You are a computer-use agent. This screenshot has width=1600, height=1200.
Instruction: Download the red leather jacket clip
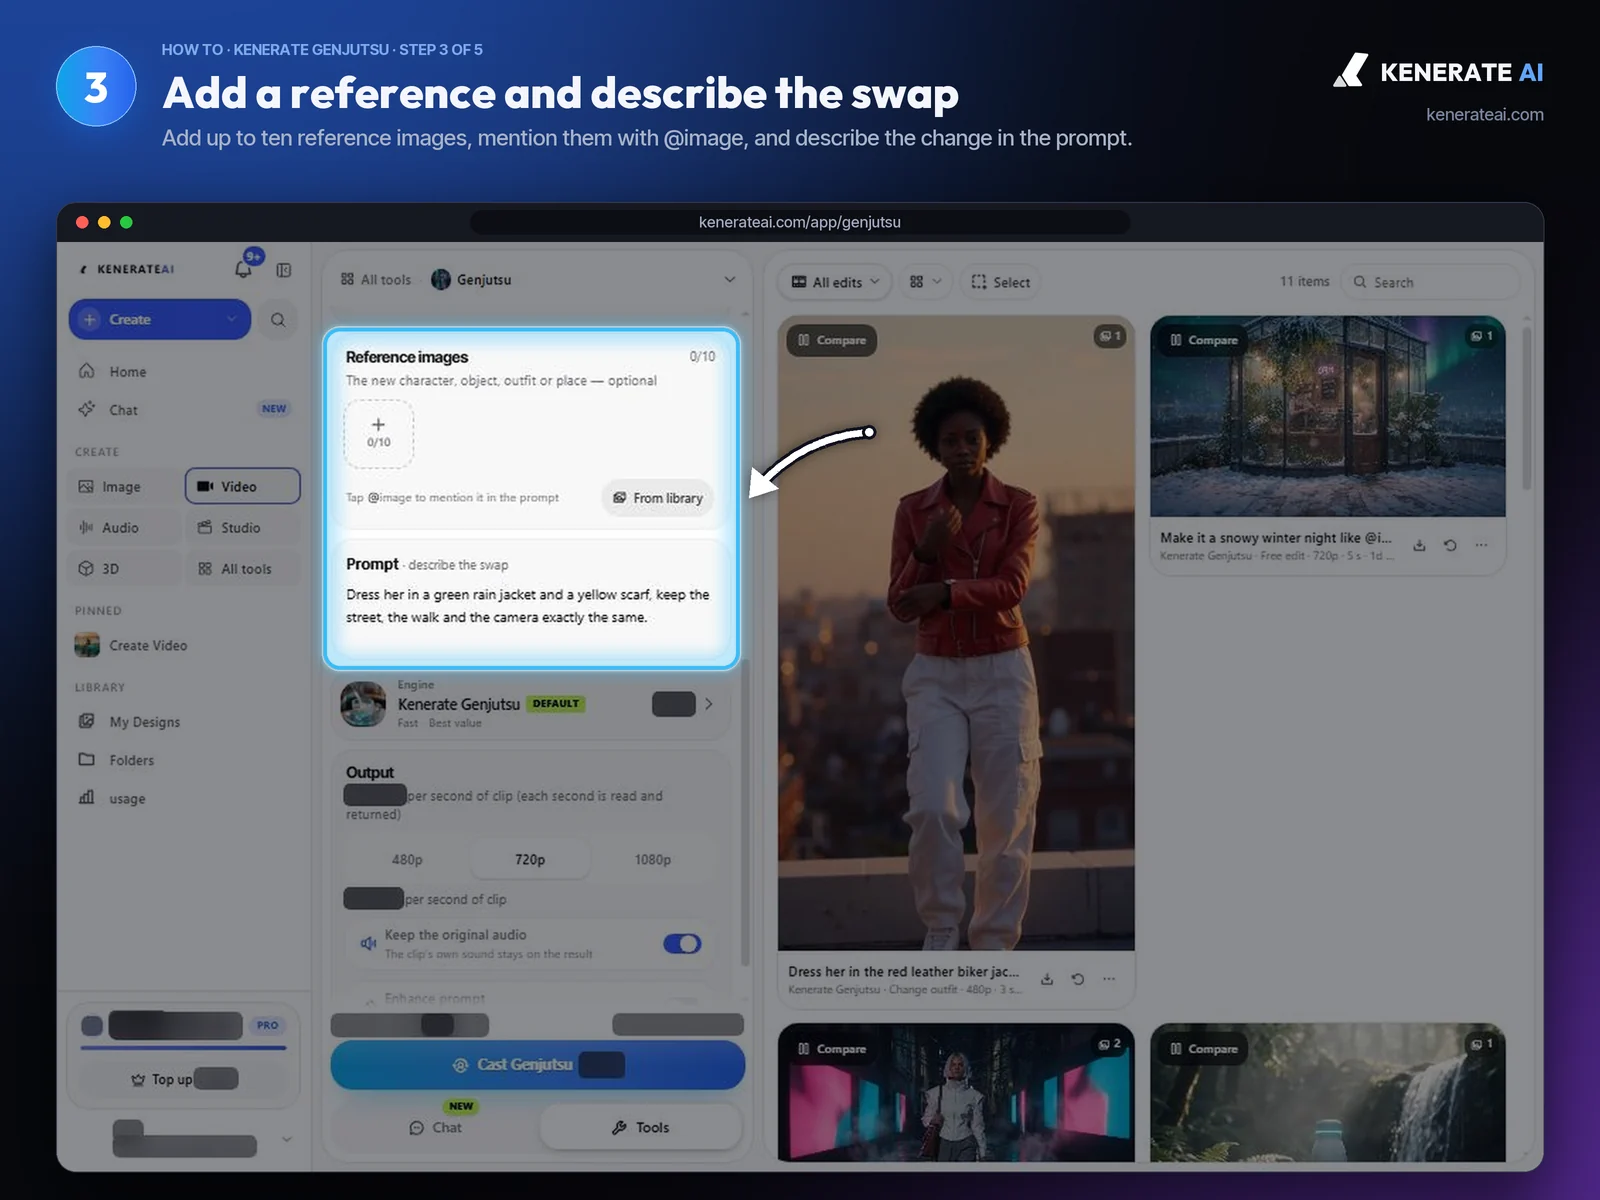point(1047,979)
